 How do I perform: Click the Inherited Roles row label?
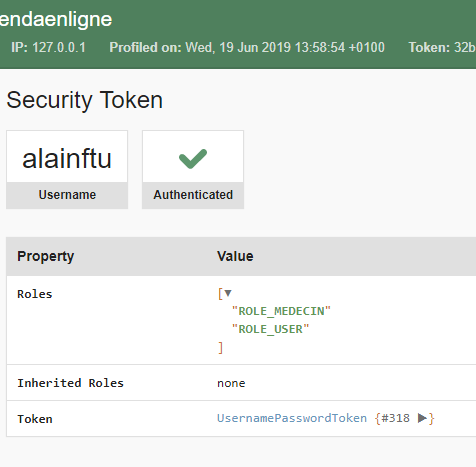pyautogui.click(x=70, y=383)
